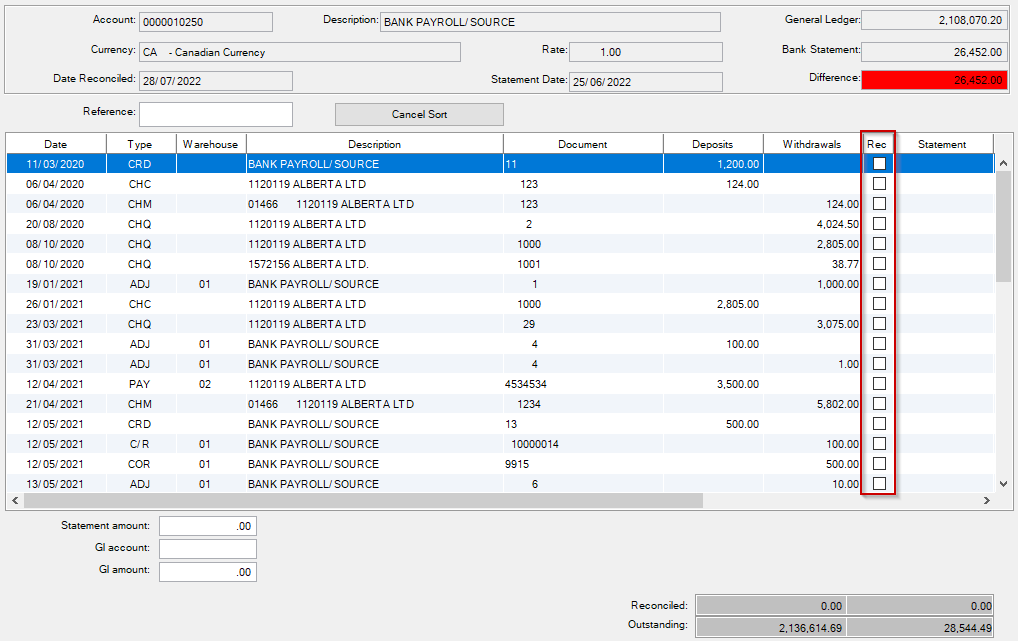Click the red Difference amount field

coord(933,81)
